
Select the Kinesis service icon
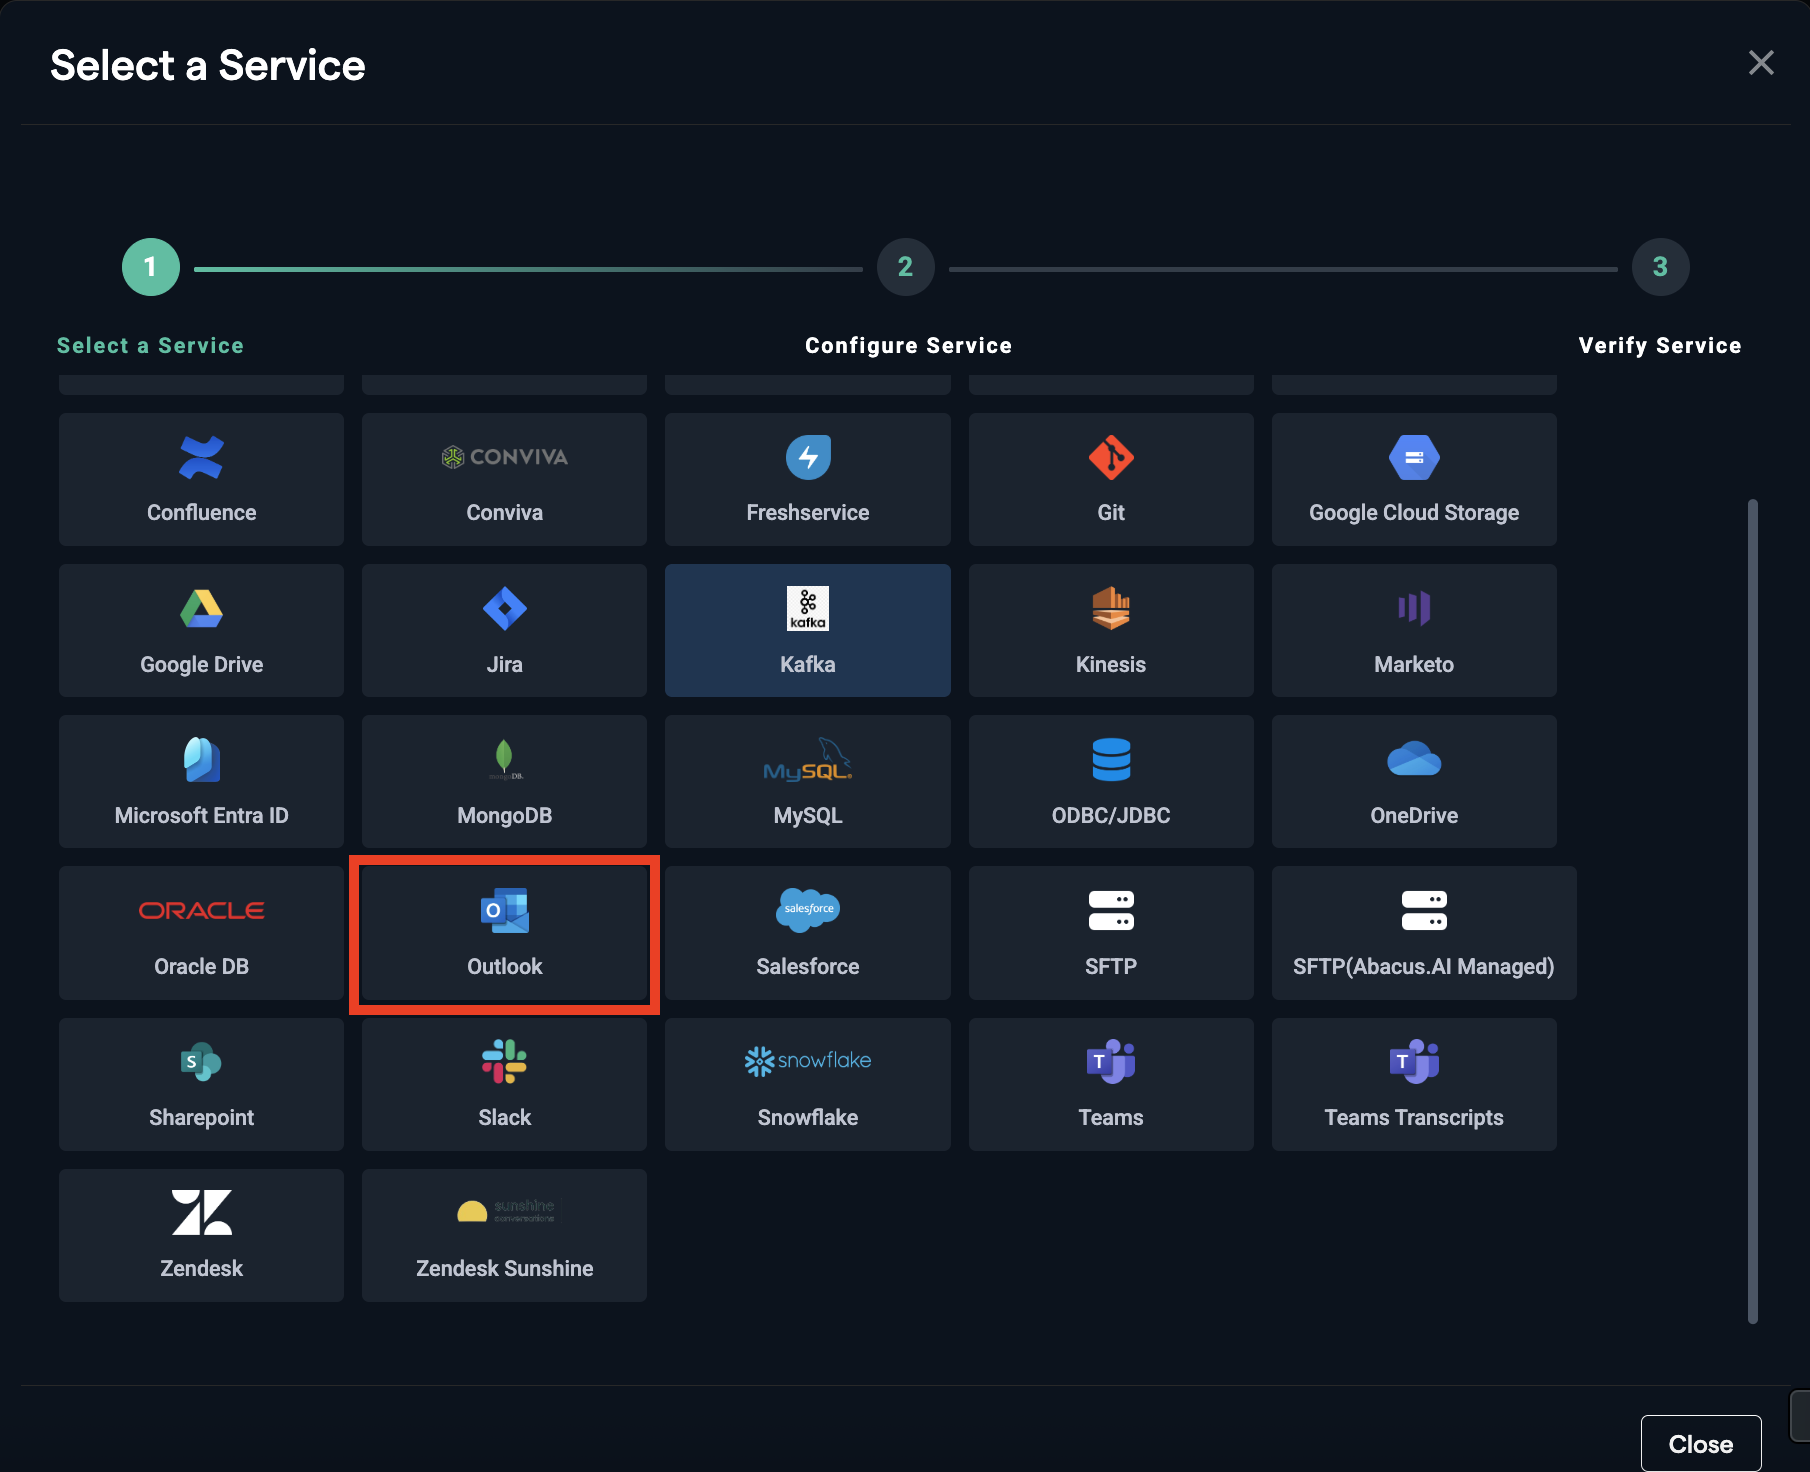1110,608
